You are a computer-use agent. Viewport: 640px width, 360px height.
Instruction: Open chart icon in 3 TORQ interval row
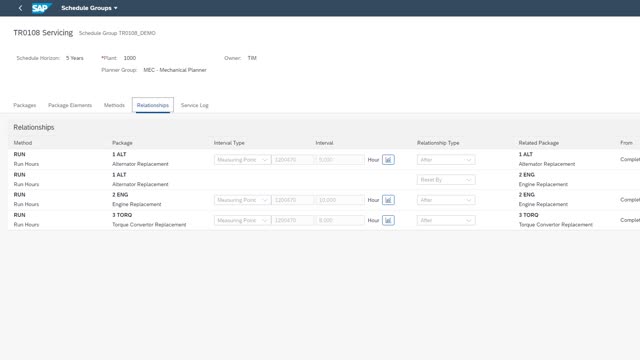click(388, 220)
